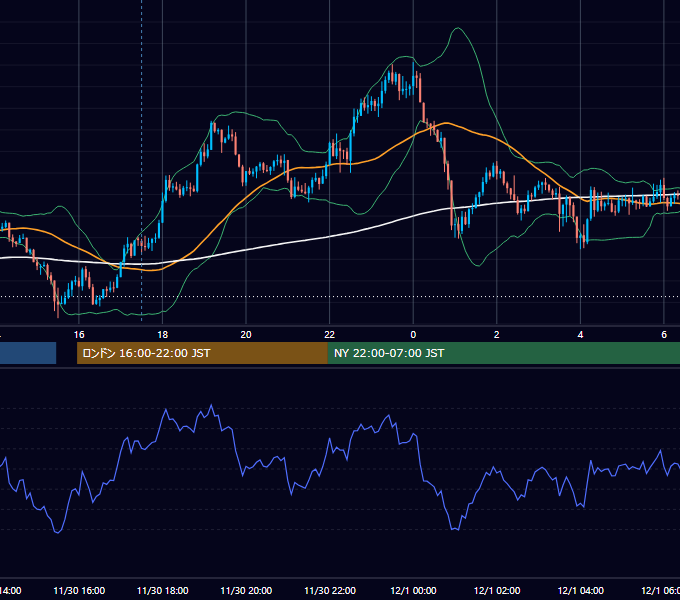Click the 12/1 00:00 date label
The width and height of the screenshot is (680, 600).
coord(413,591)
